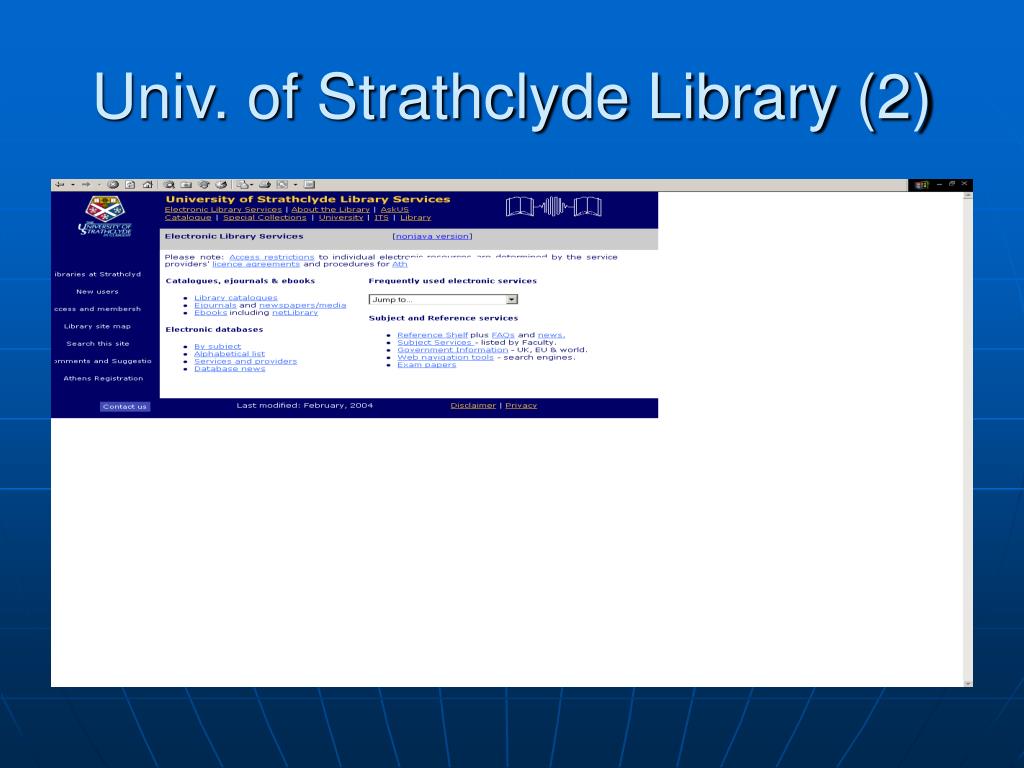Open the Media toolbar icon
Image resolution: width=1024 pixels, height=768 pixels.
click(204, 185)
